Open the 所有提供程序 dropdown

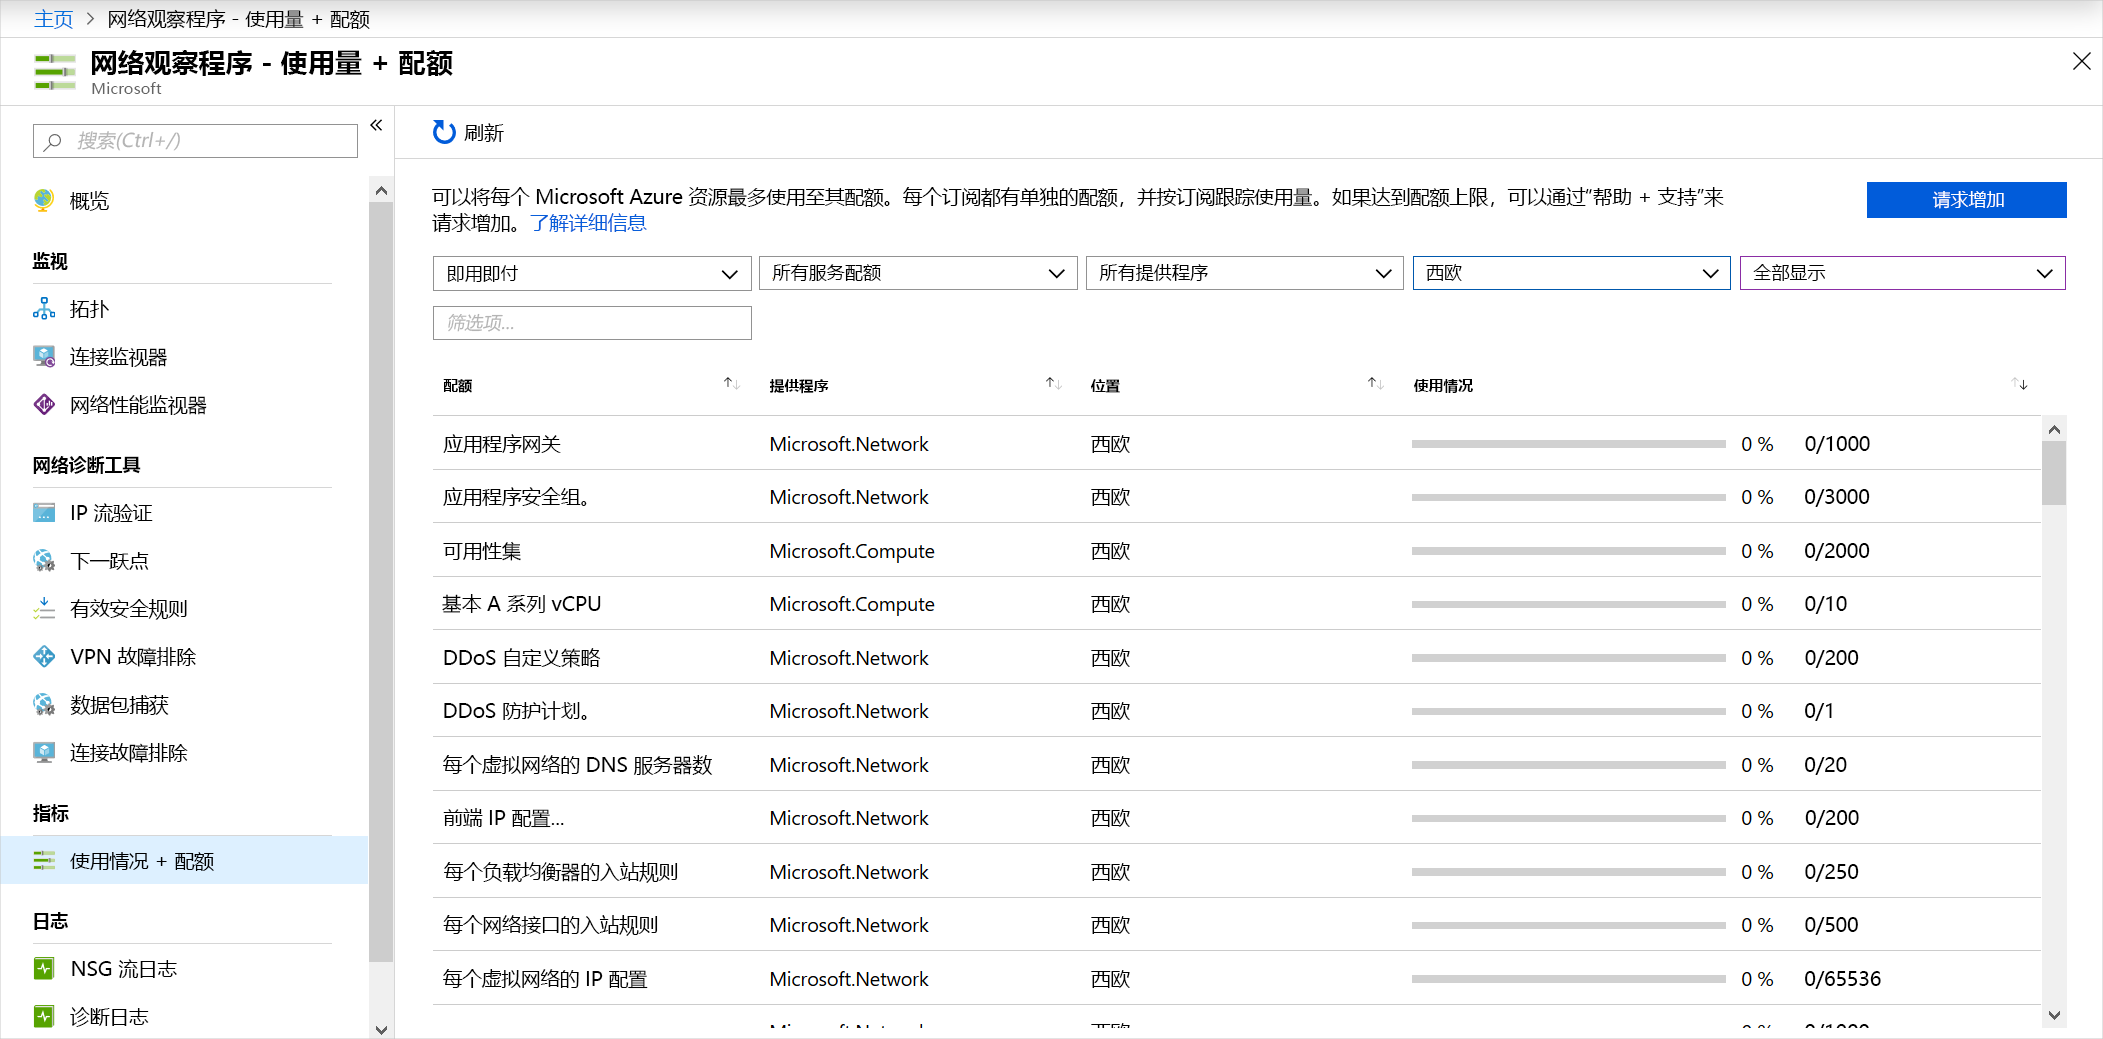click(1245, 273)
